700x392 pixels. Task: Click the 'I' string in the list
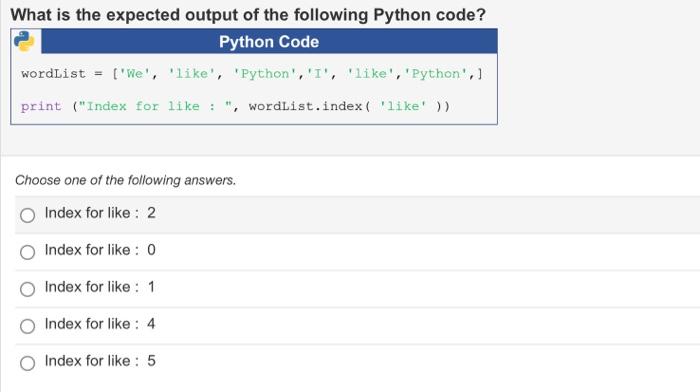(317, 74)
